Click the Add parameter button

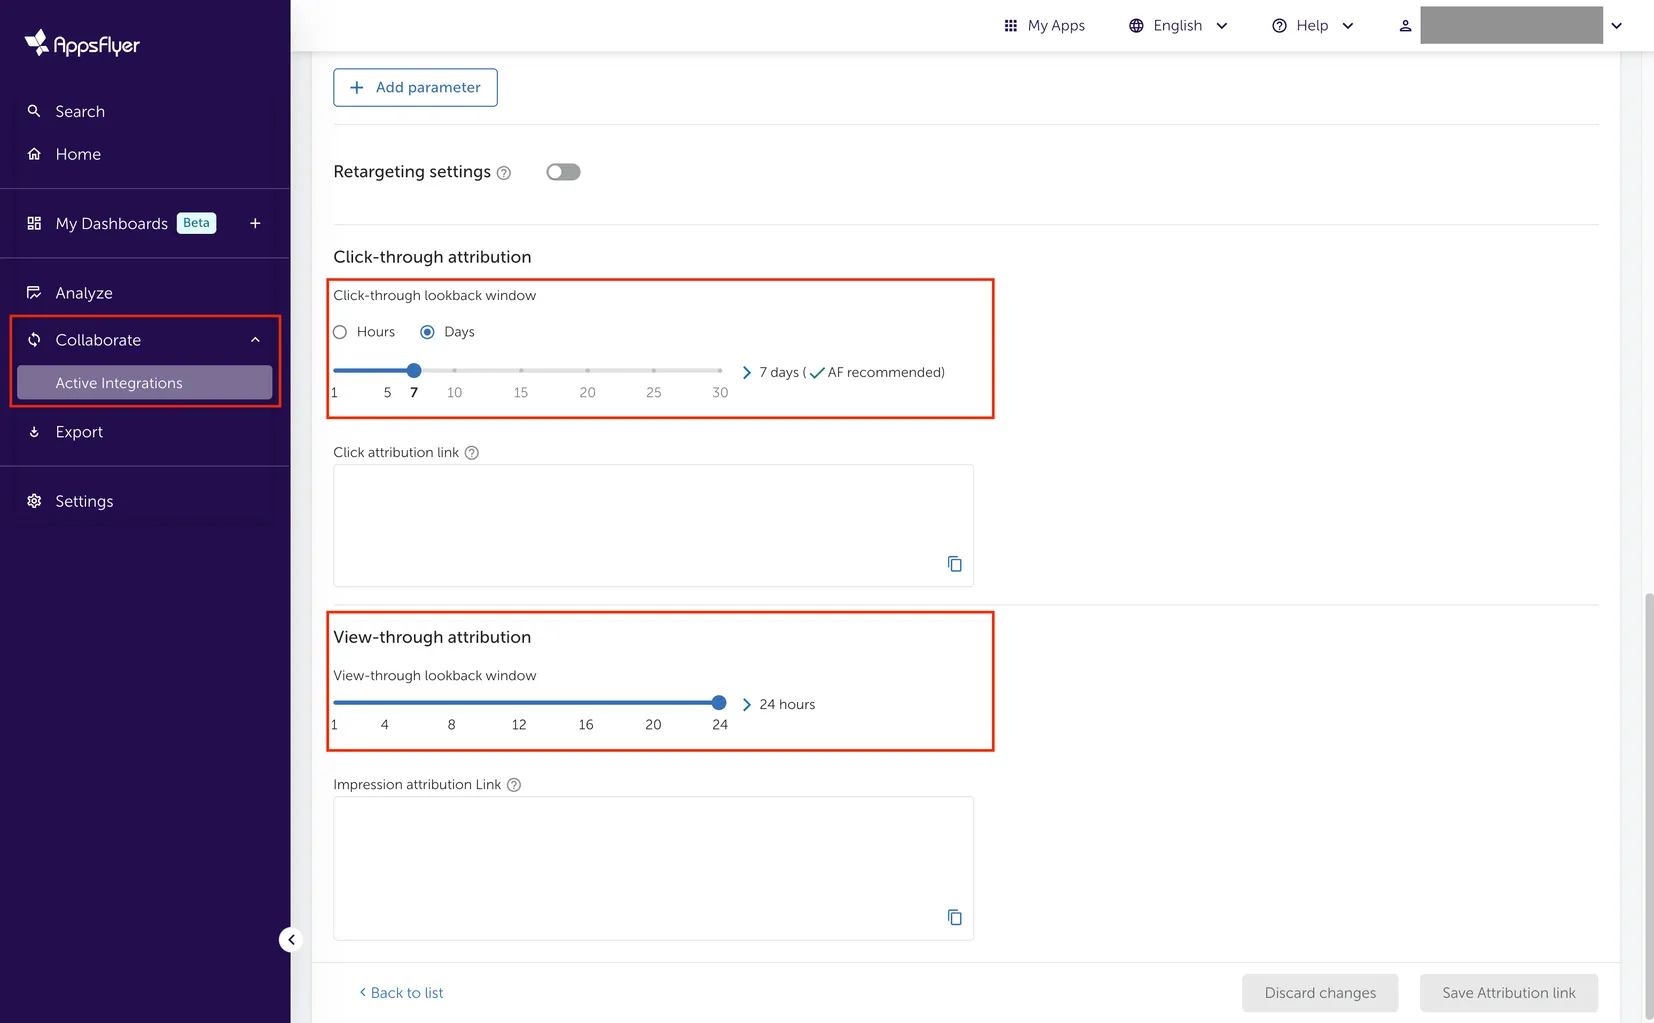(x=415, y=87)
